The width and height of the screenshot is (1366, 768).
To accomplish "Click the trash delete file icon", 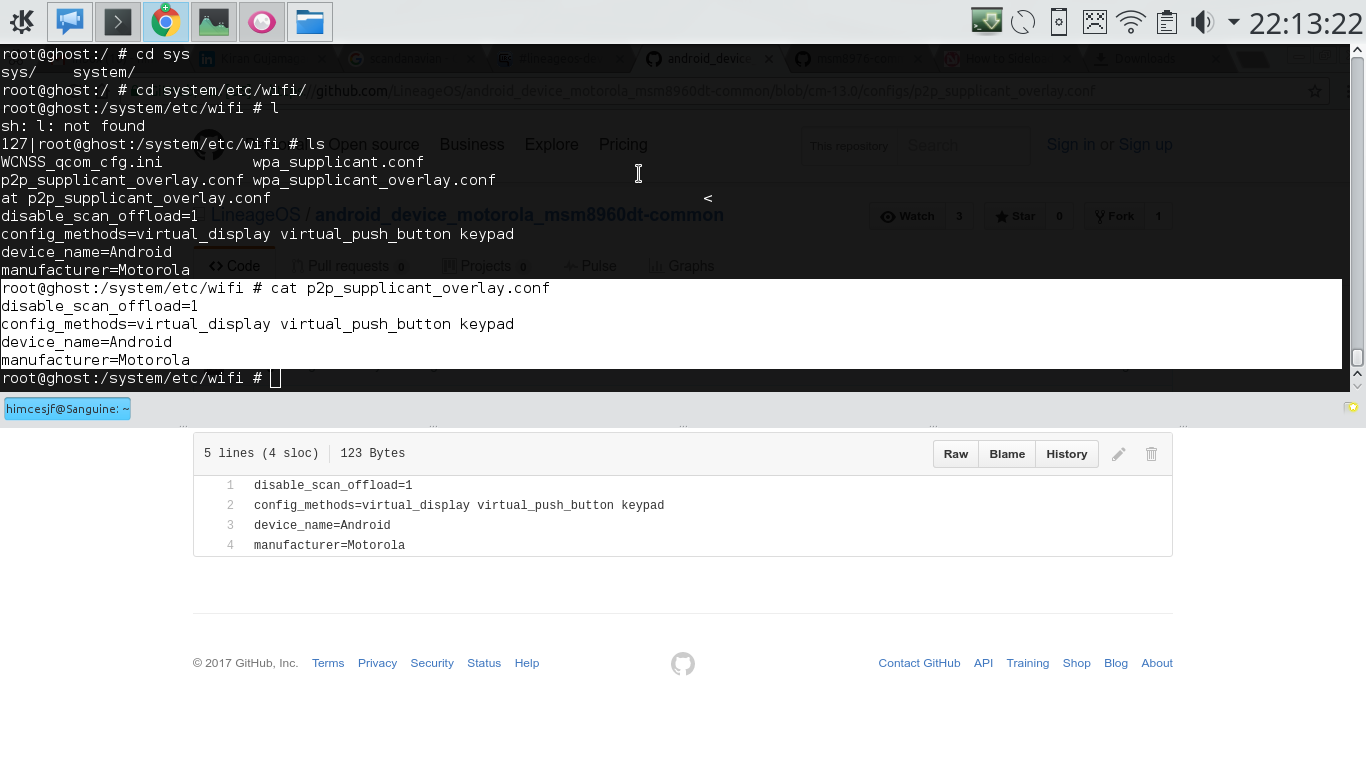I will pos(1151,454).
